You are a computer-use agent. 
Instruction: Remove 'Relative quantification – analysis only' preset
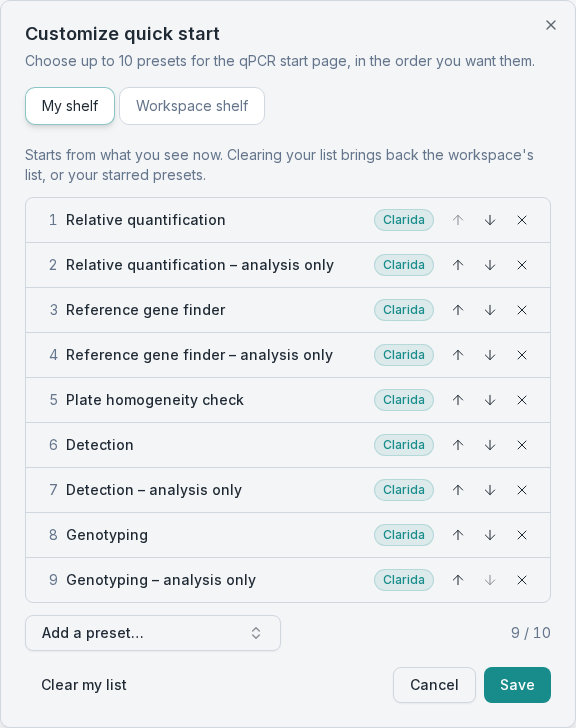(x=522, y=265)
